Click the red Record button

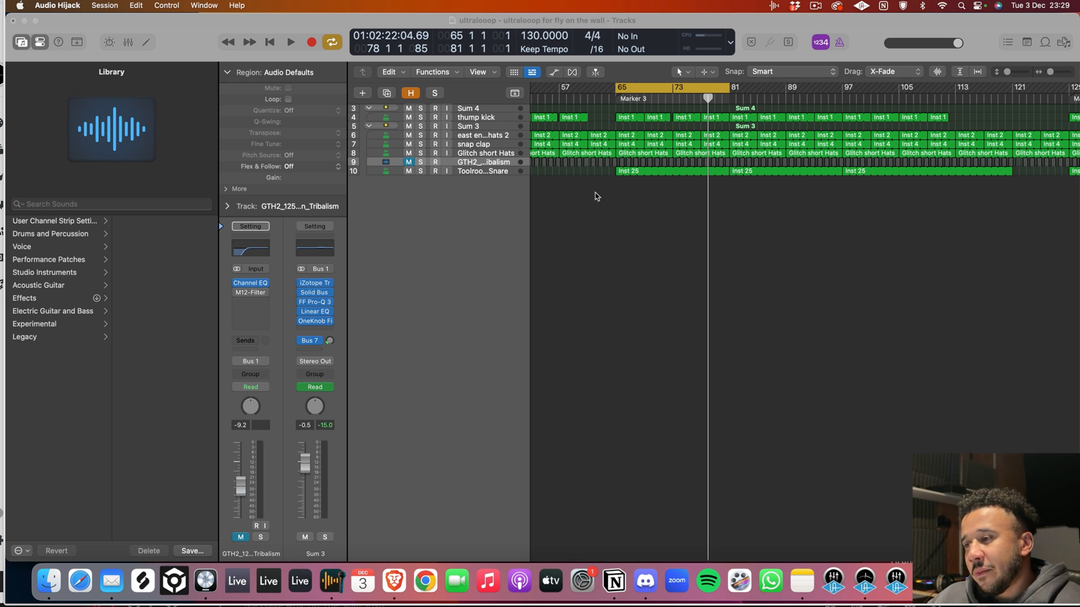pos(311,42)
